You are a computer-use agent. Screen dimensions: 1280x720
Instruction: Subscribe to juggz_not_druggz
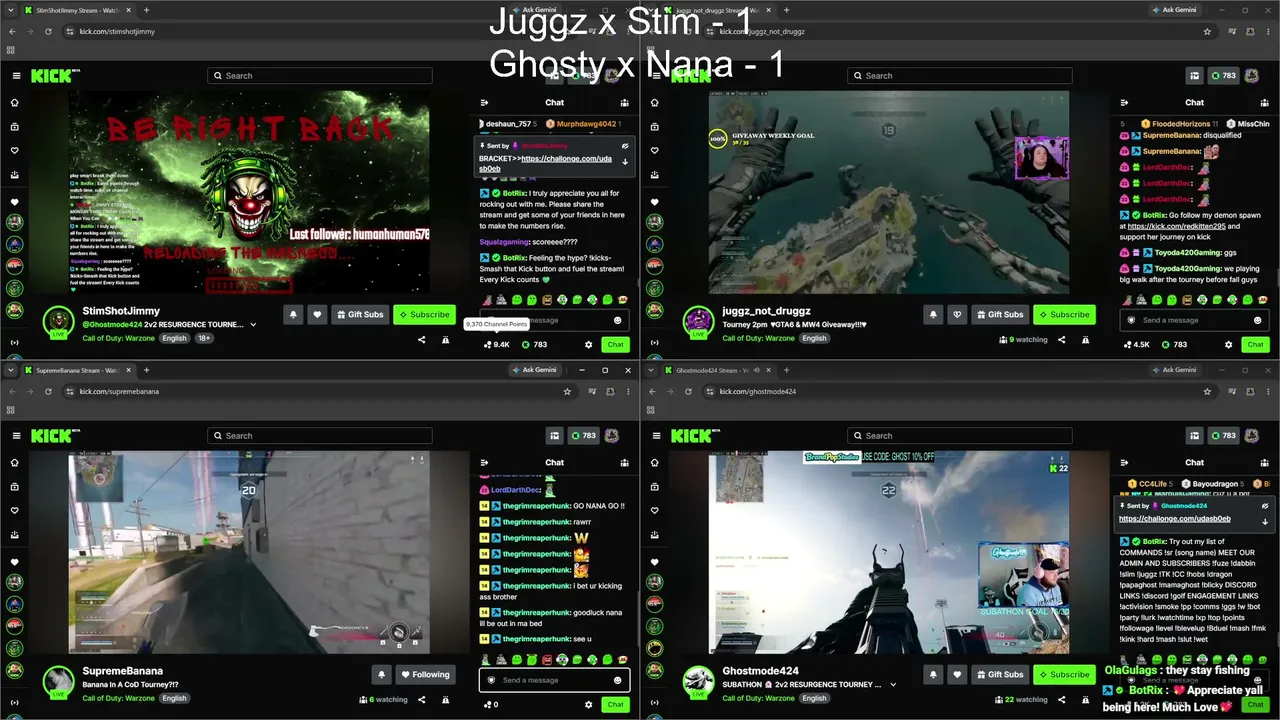click(x=1064, y=314)
